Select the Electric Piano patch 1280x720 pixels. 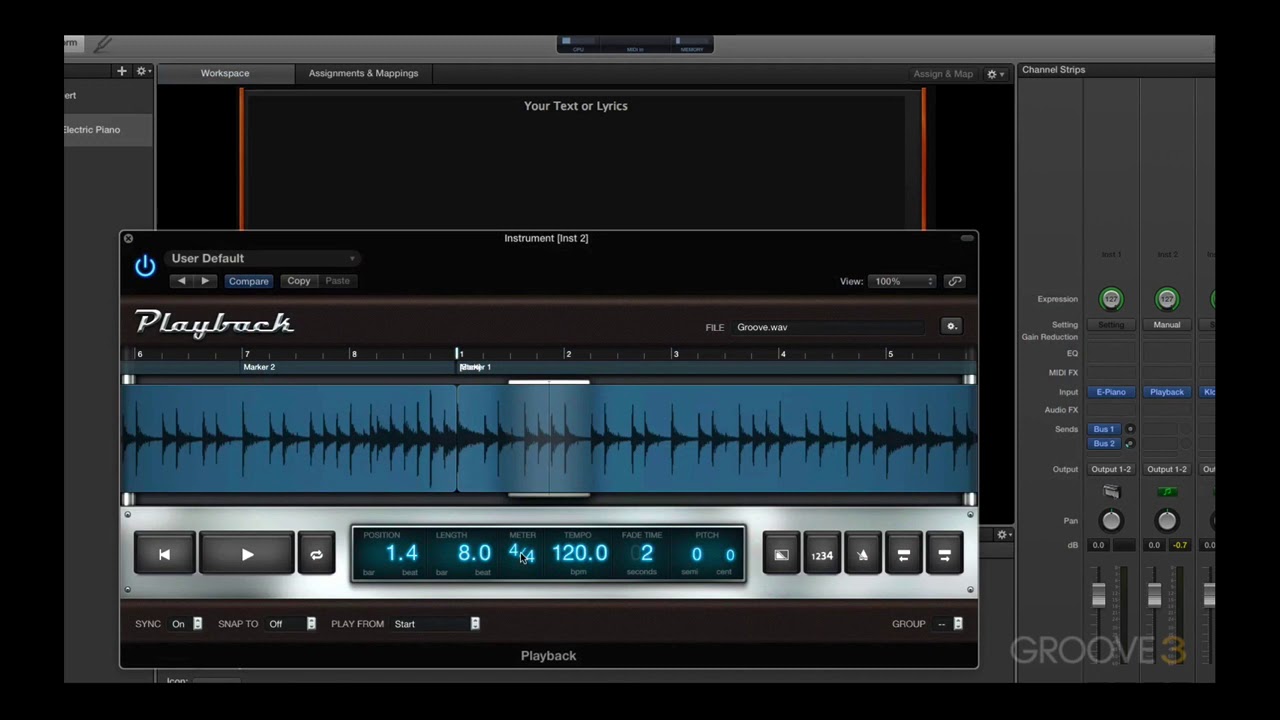[x=108, y=130]
